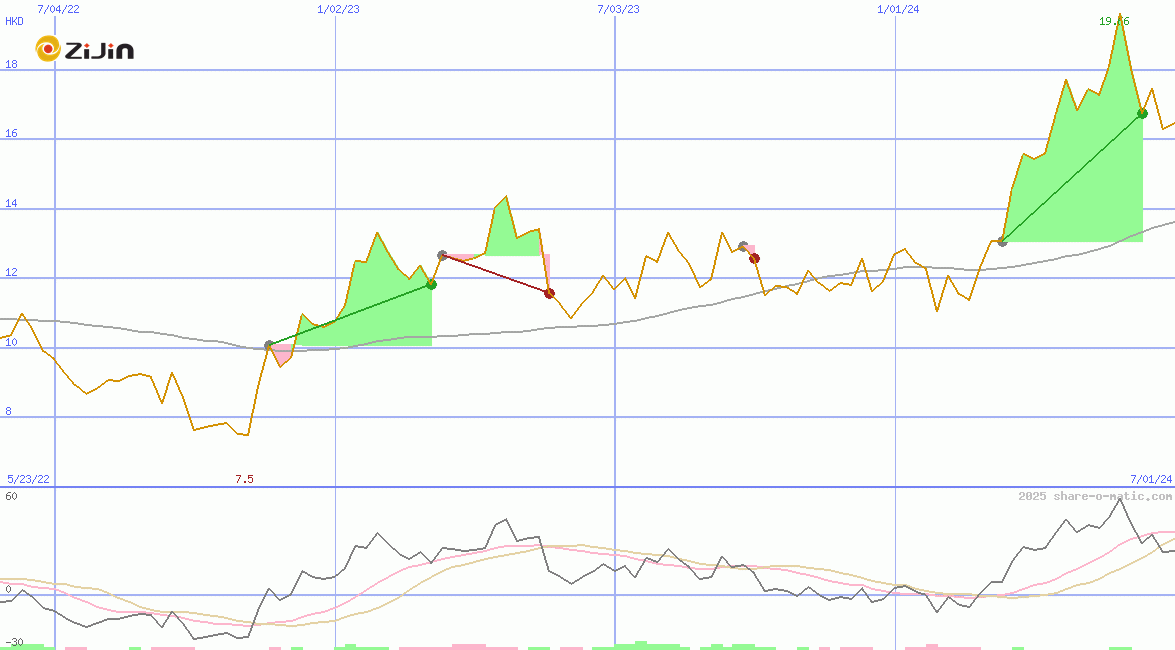Select the 1/01/24 date label
This screenshot has height=650, width=1175.
click(898, 9)
